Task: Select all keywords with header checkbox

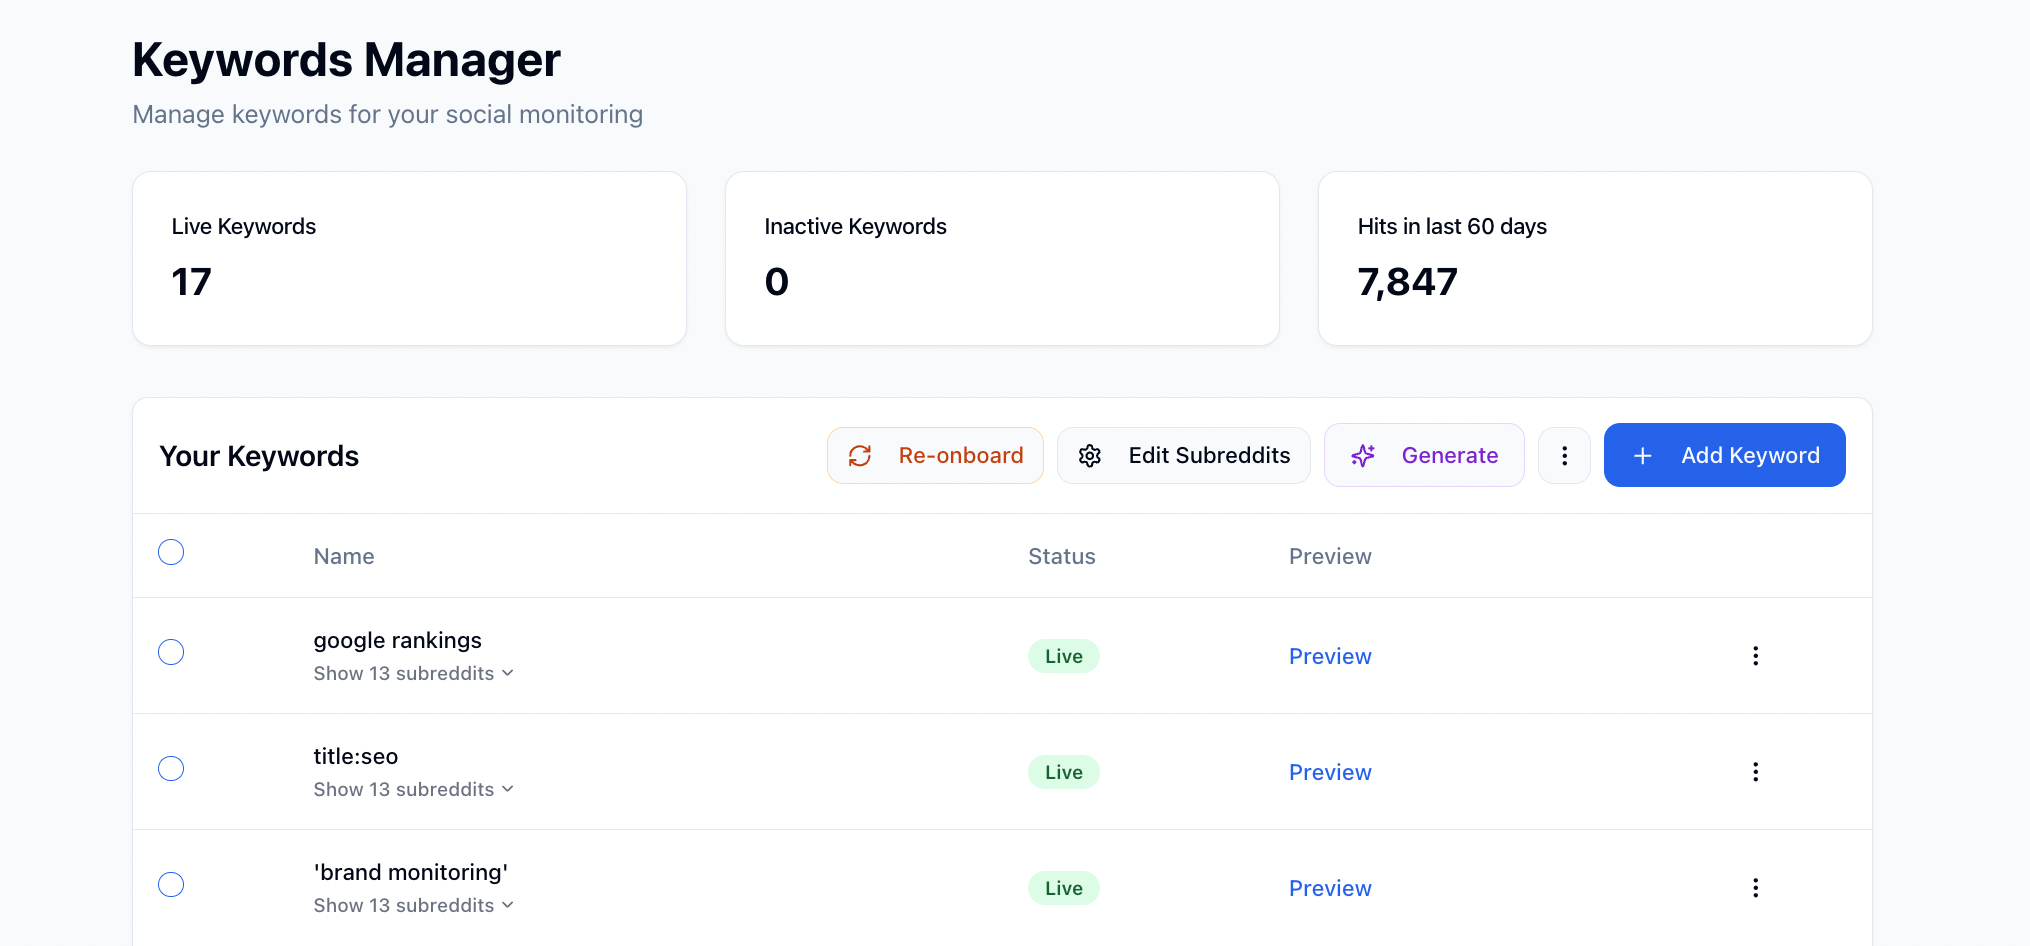Action: 171,552
